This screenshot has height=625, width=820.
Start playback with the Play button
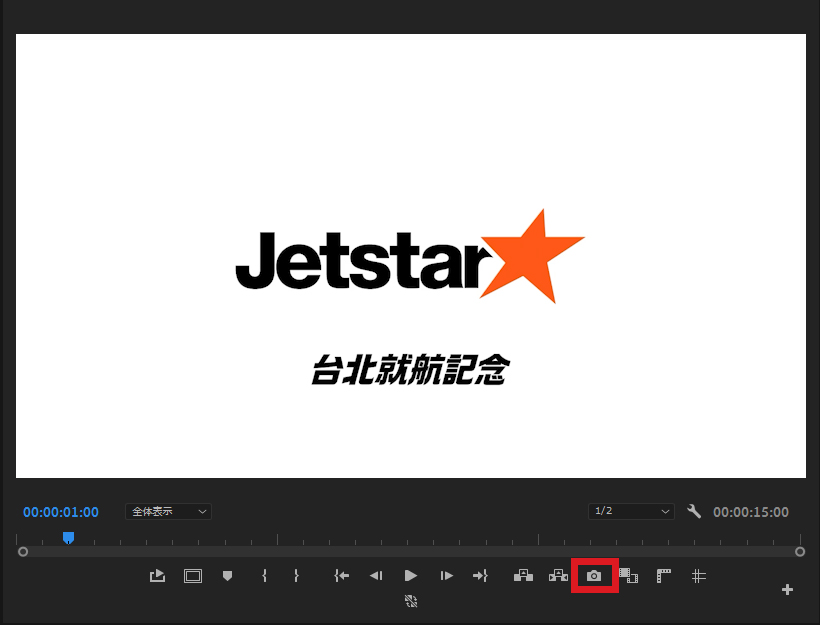[x=410, y=576]
